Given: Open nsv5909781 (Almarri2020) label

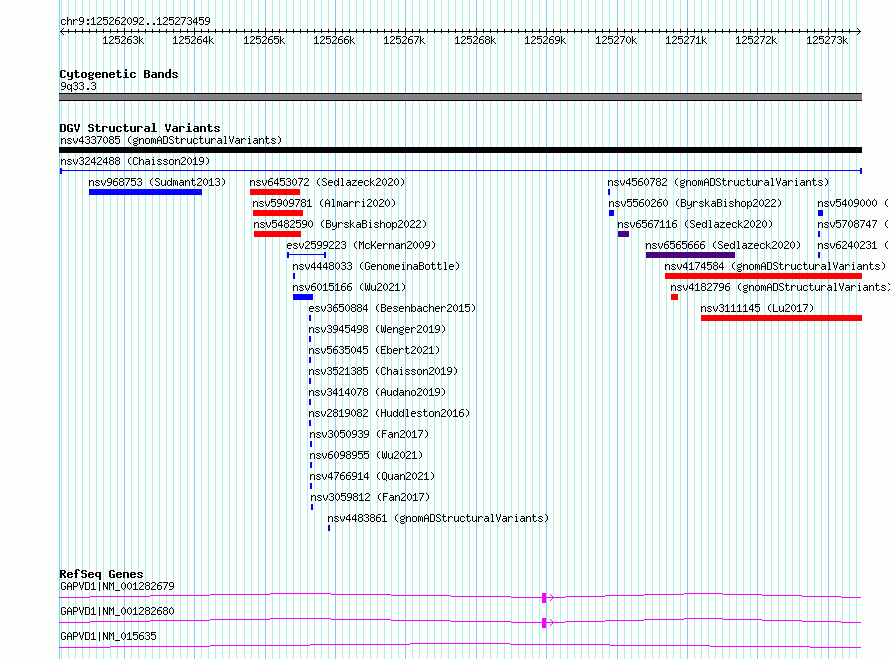Looking at the screenshot, I should pos(324,203).
